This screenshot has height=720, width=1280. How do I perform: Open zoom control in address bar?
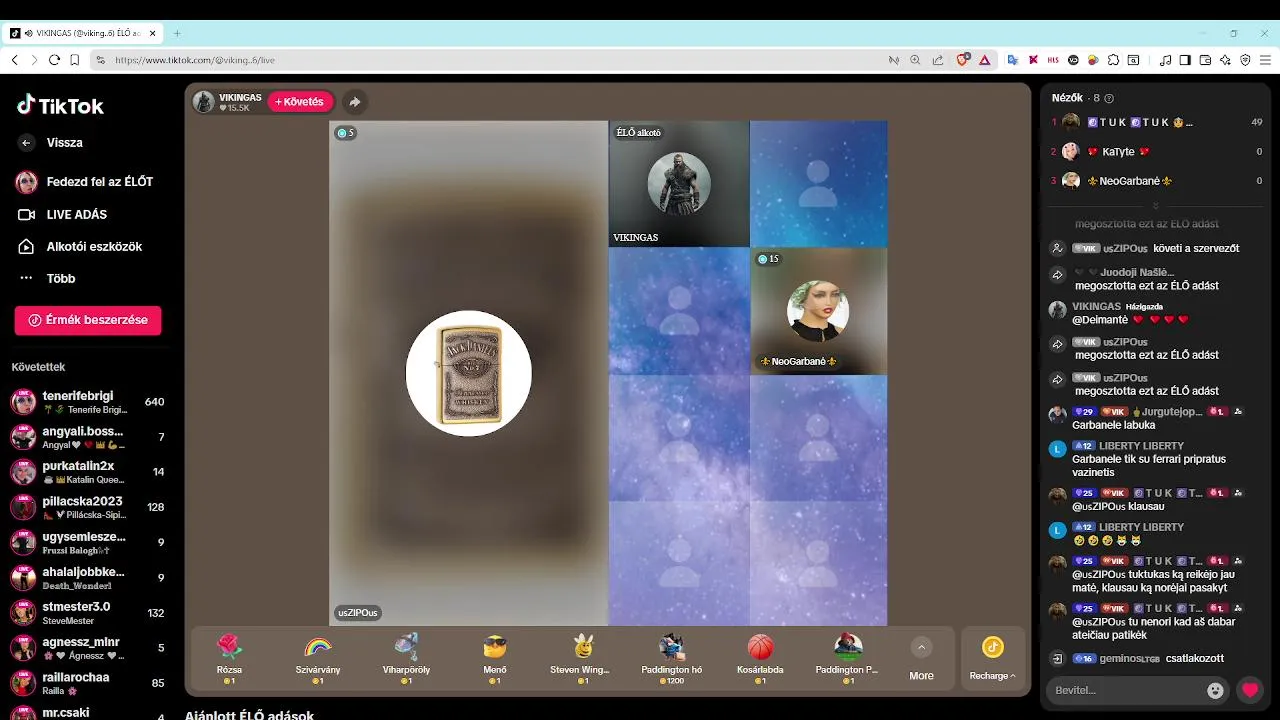[915, 60]
